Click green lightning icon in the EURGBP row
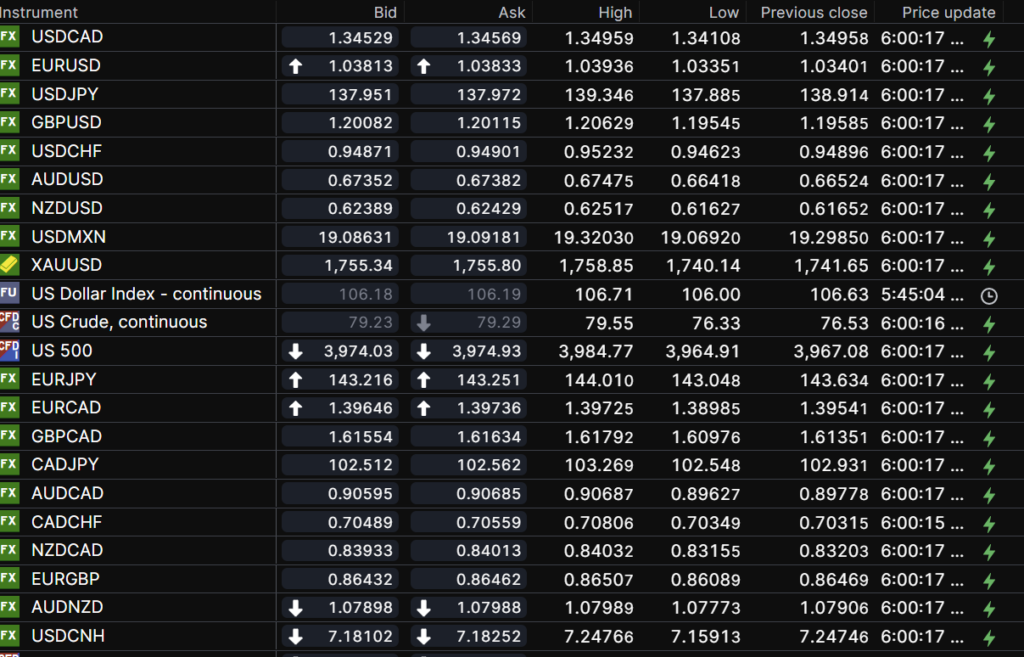 coord(989,580)
